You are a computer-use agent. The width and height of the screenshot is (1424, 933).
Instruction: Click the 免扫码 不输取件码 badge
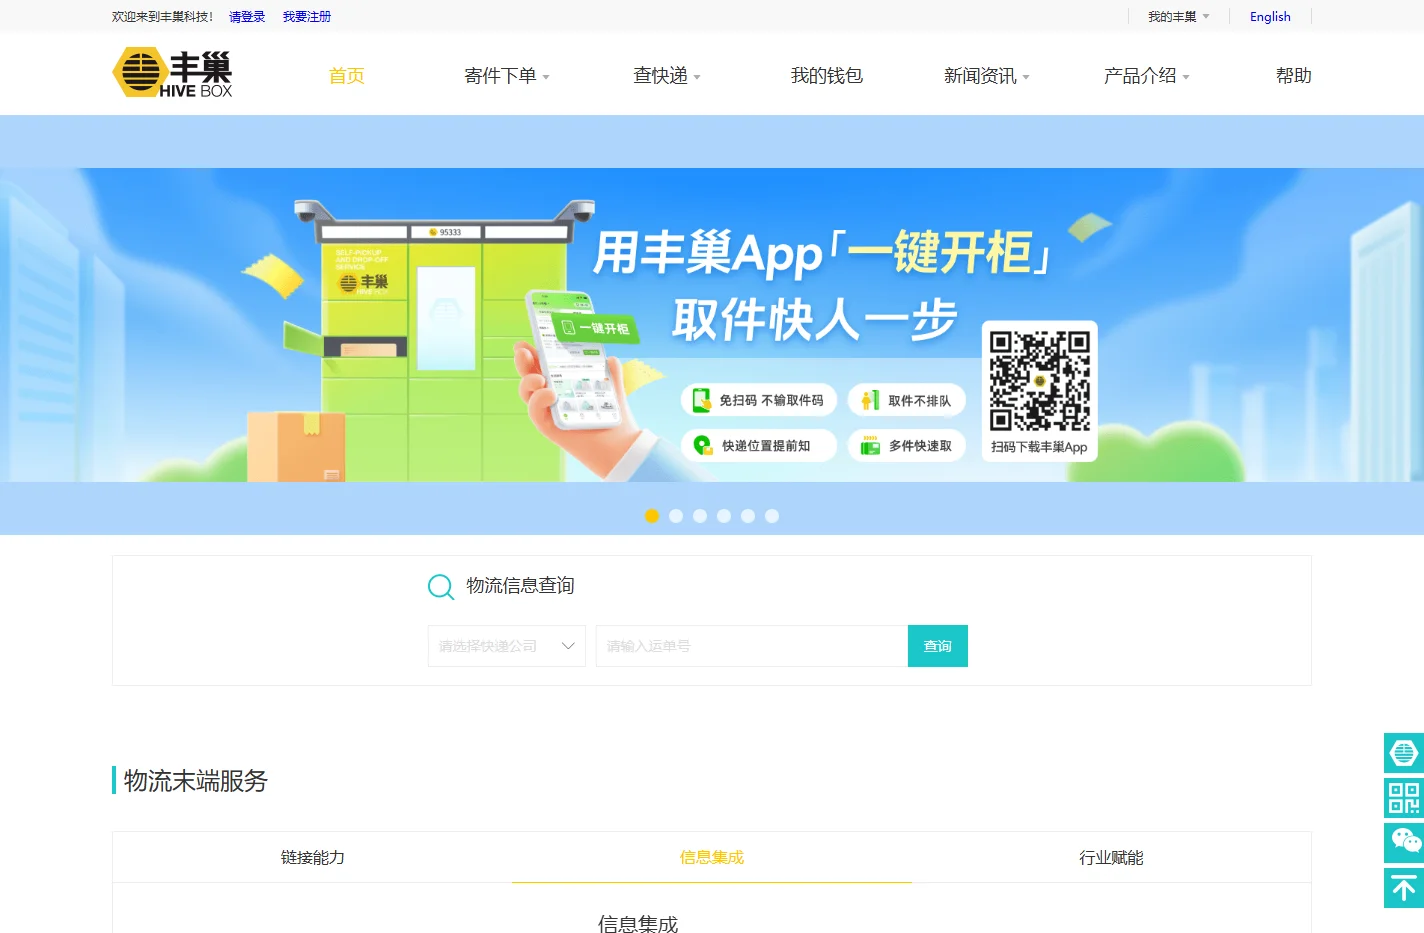tap(759, 400)
